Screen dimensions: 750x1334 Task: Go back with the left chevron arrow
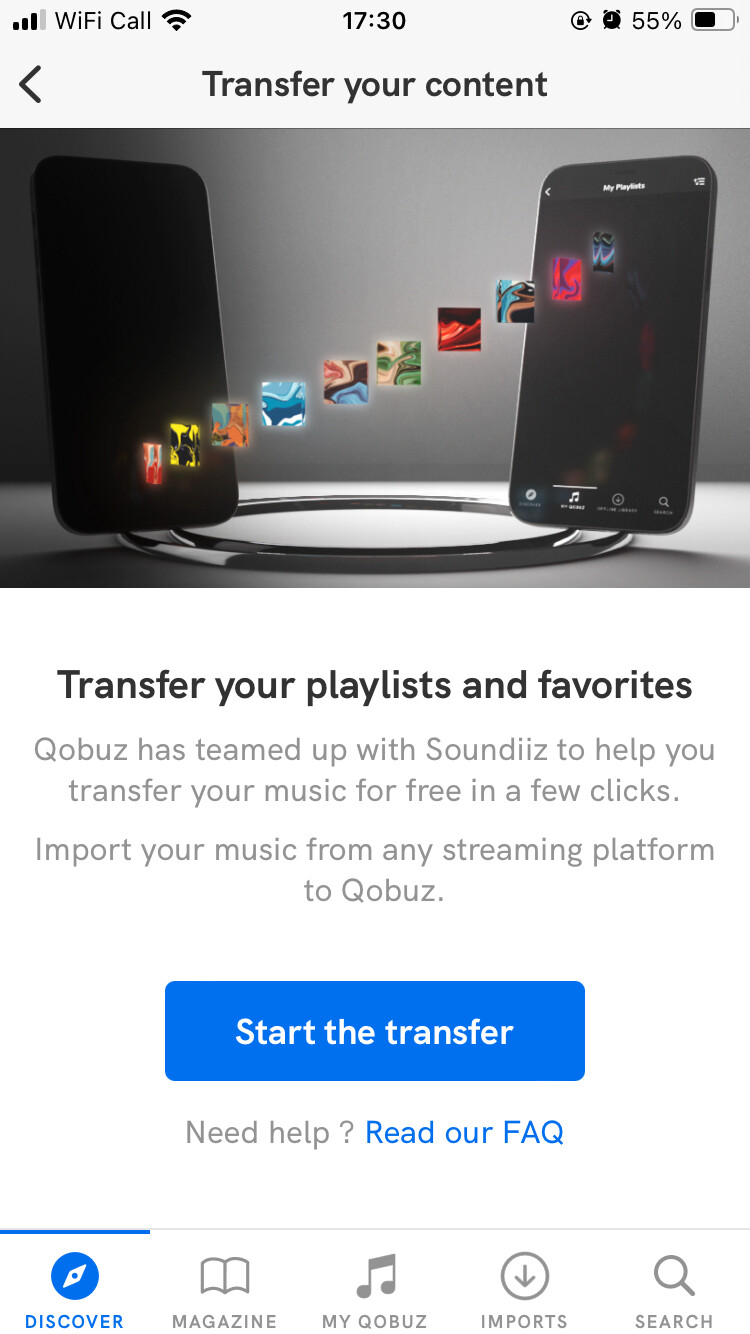31,85
